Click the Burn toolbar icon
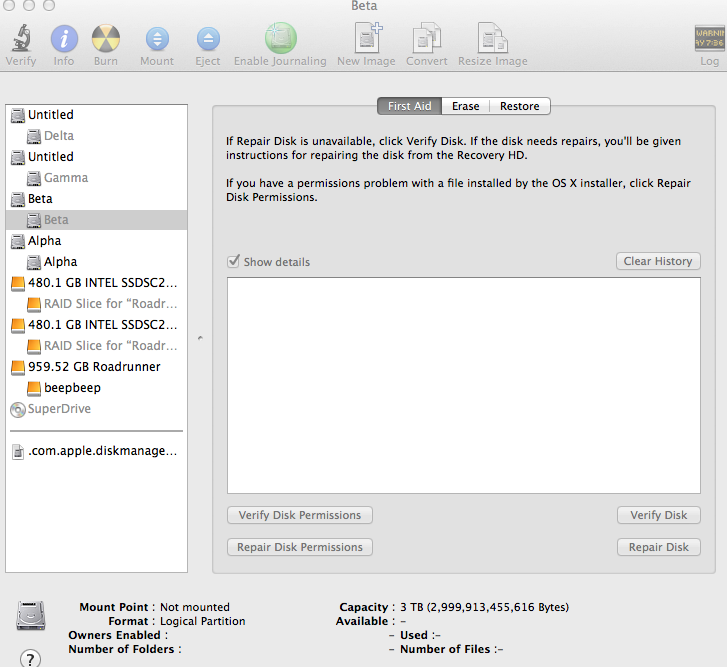 coord(106,38)
